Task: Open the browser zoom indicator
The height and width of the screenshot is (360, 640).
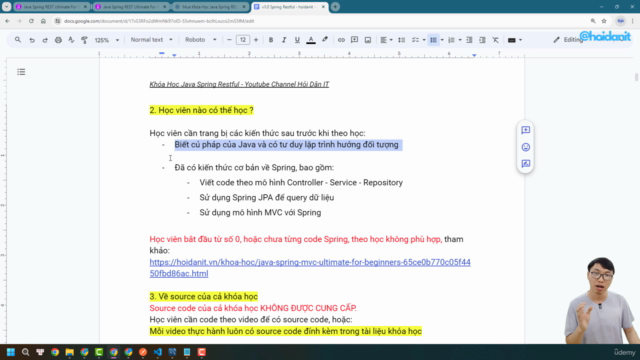Action: point(593,21)
